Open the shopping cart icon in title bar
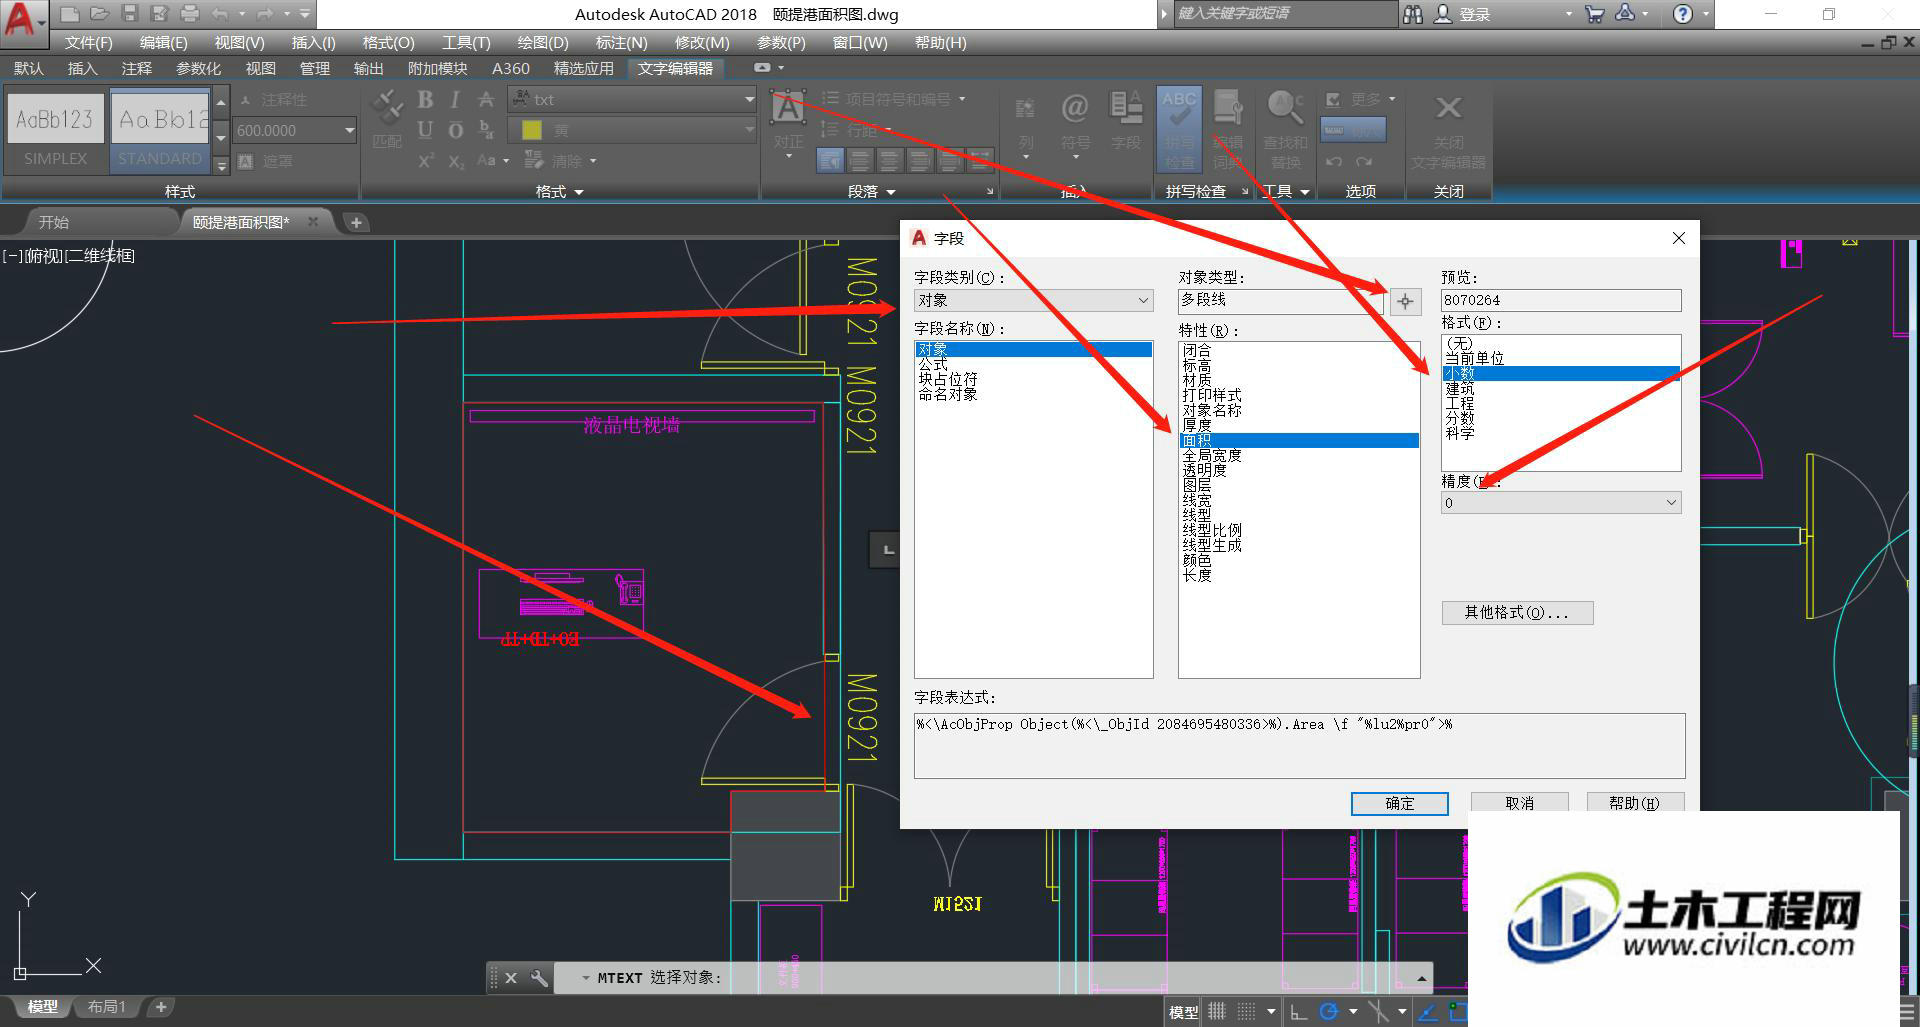1920x1027 pixels. [1595, 14]
